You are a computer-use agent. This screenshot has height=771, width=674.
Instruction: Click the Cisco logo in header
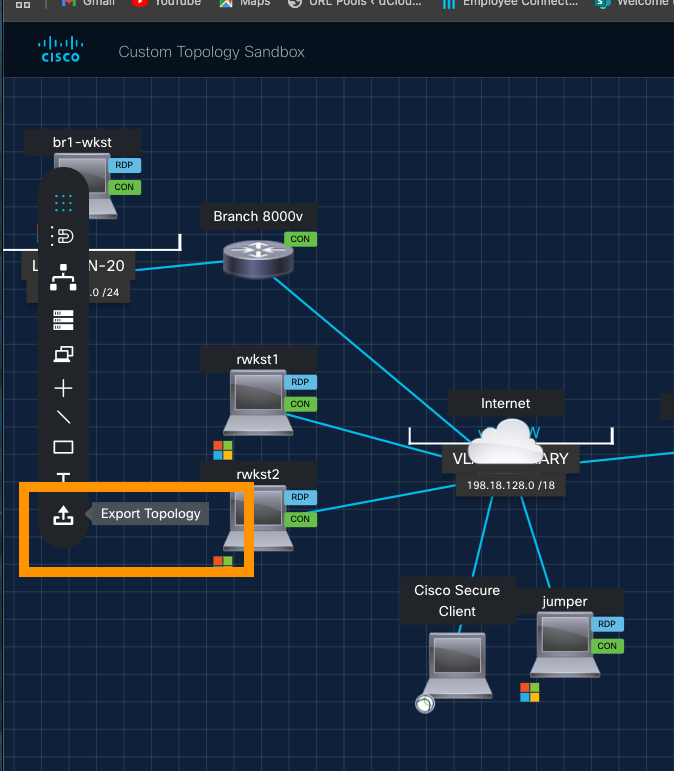point(60,50)
